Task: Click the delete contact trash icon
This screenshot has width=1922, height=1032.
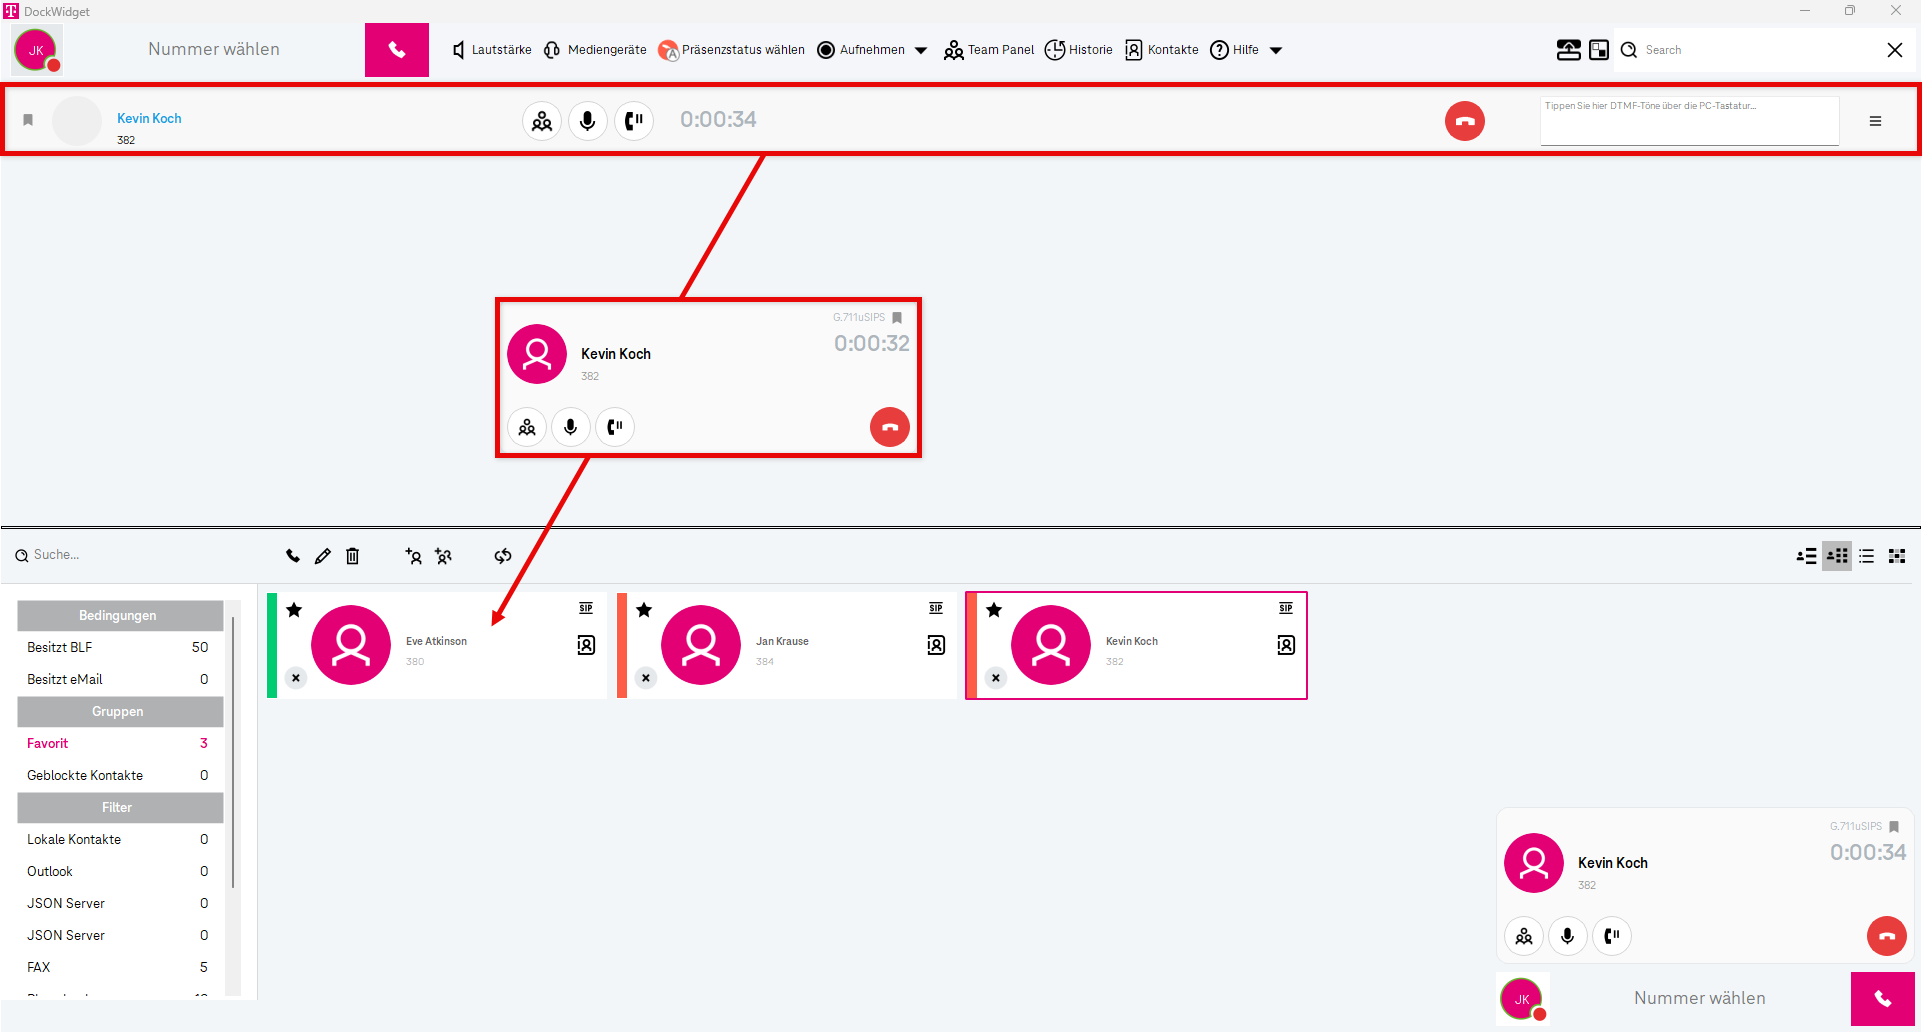Action: [353, 556]
